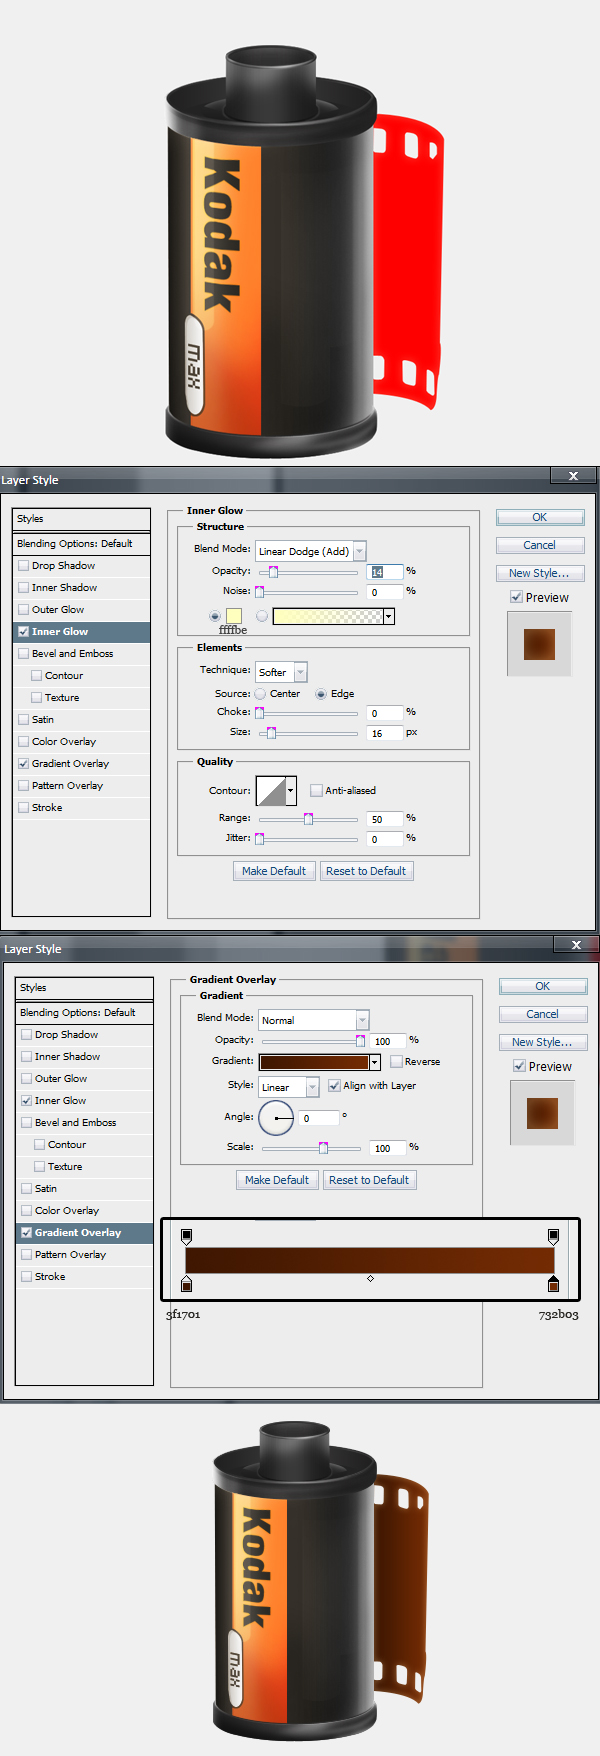
Task: Click Make Default in the Inner Glow dialog
Action: coord(274,871)
